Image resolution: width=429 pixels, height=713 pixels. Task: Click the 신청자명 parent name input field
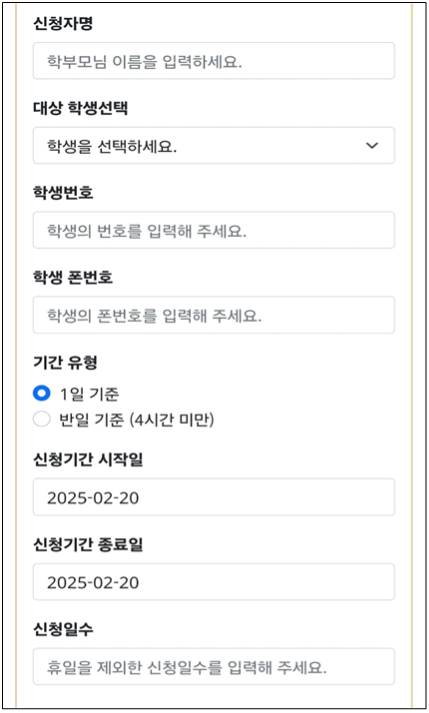tap(214, 61)
